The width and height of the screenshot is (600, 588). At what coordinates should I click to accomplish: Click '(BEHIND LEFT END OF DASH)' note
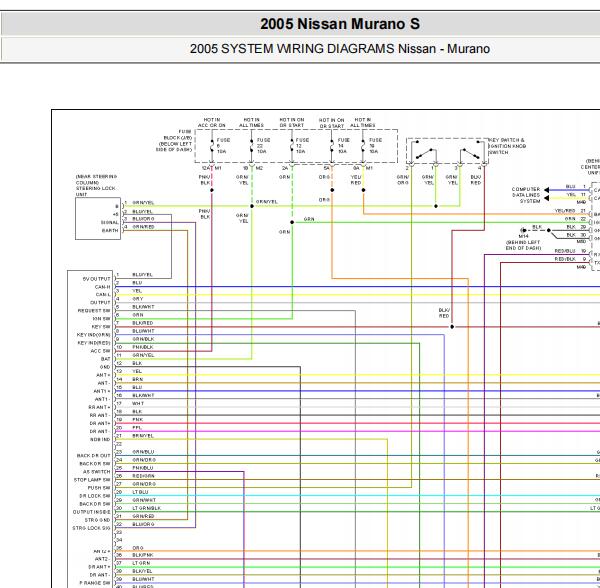(523, 245)
